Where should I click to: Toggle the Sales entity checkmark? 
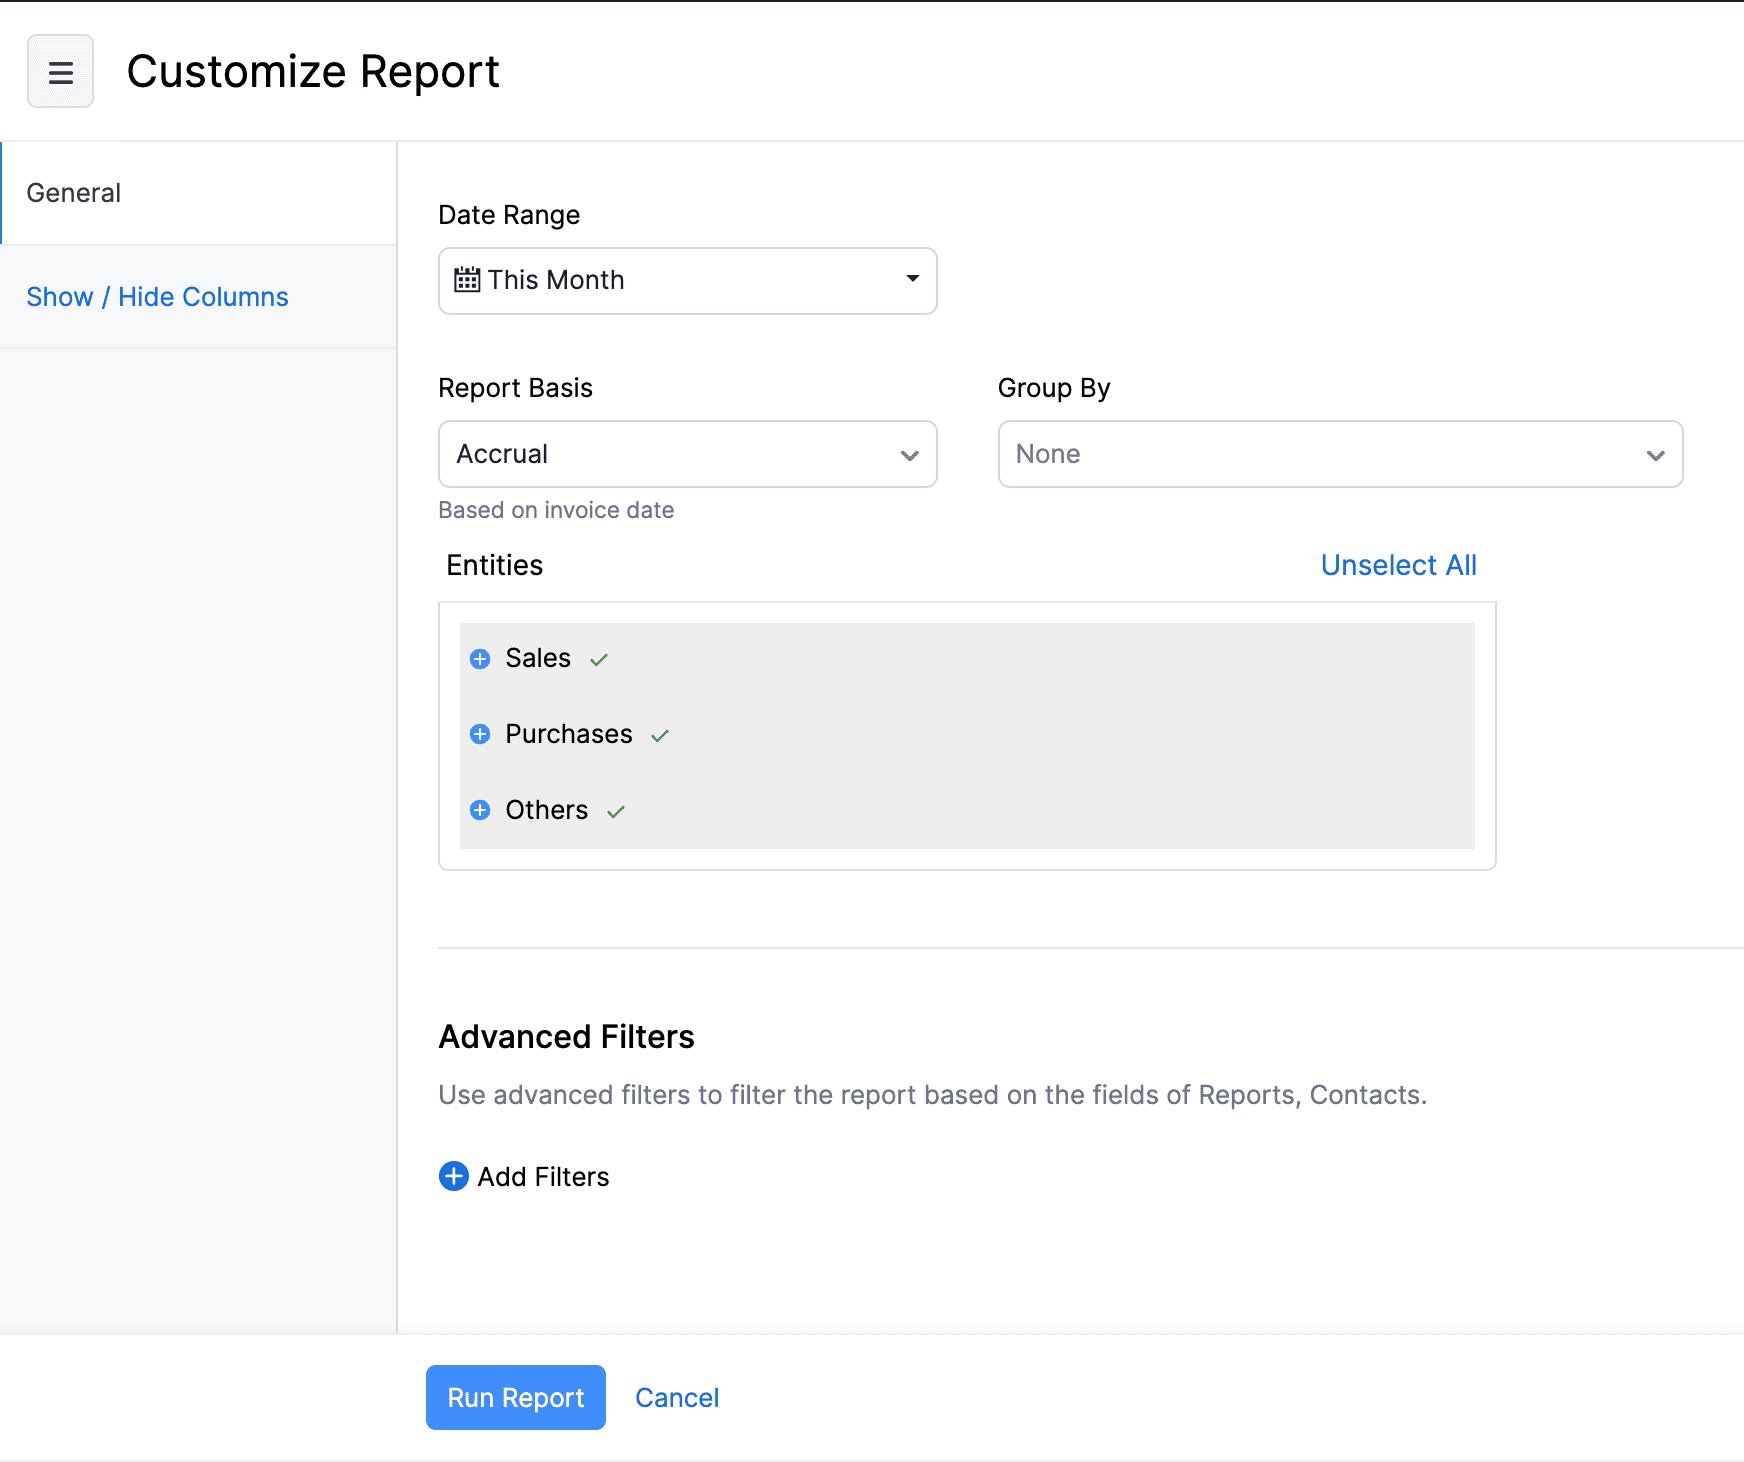pyautogui.click(x=599, y=660)
